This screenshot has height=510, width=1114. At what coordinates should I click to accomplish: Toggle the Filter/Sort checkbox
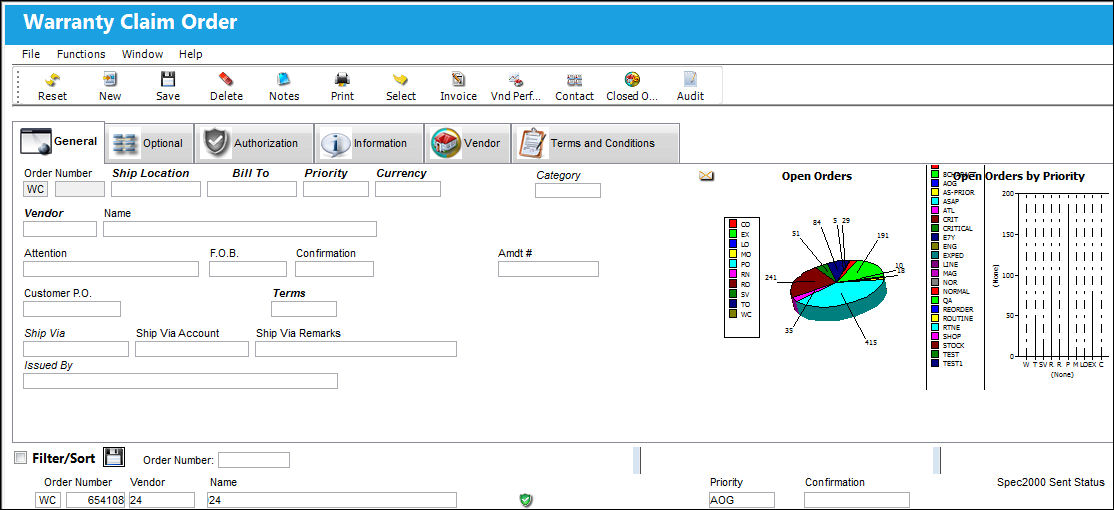[21, 457]
